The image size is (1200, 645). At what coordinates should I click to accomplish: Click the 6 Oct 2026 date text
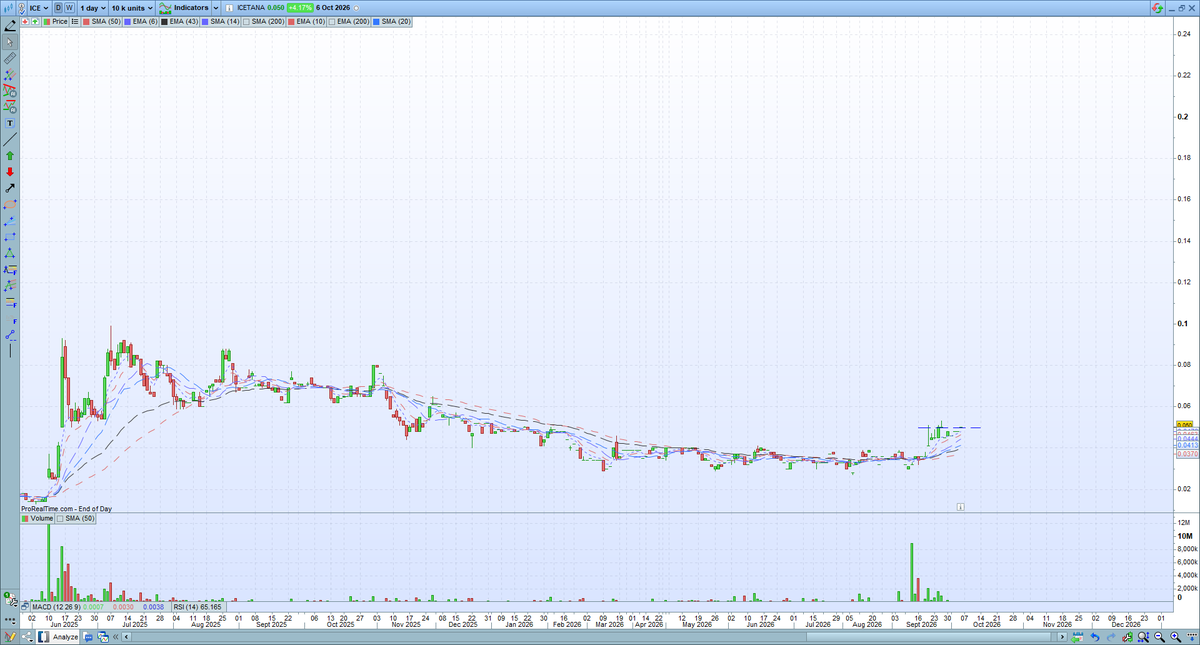tap(333, 8)
